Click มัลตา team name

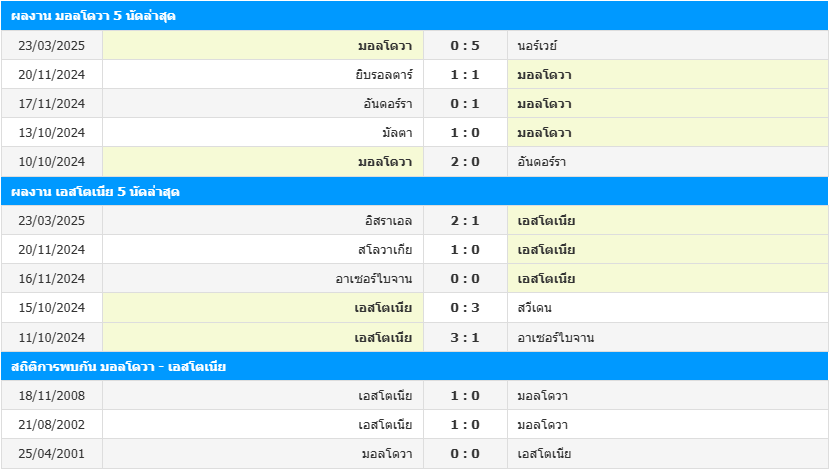pyautogui.click(x=397, y=132)
